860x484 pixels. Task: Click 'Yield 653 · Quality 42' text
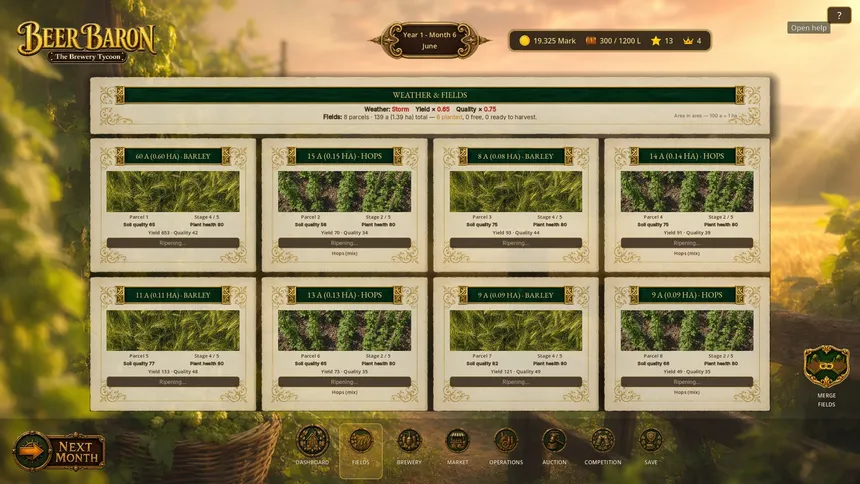click(173, 233)
